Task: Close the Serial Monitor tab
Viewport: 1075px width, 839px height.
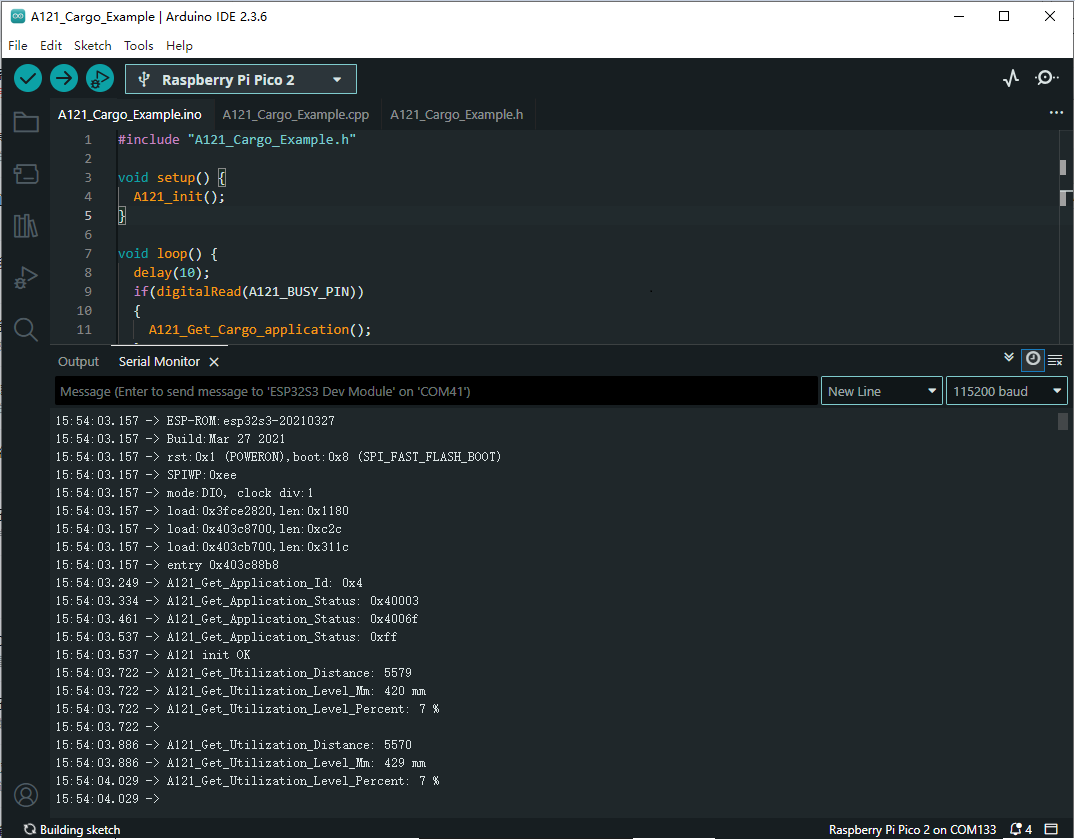Action: coord(214,362)
